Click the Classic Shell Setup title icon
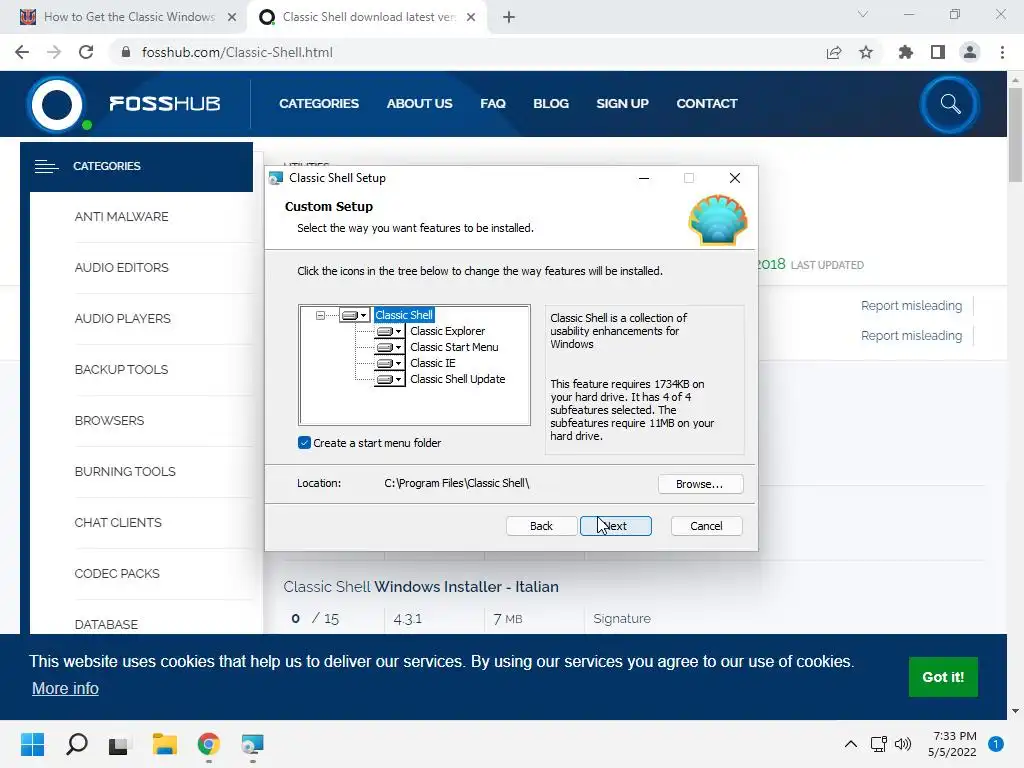This screenshot has height=768, width=1024. [x=276, y=178]
